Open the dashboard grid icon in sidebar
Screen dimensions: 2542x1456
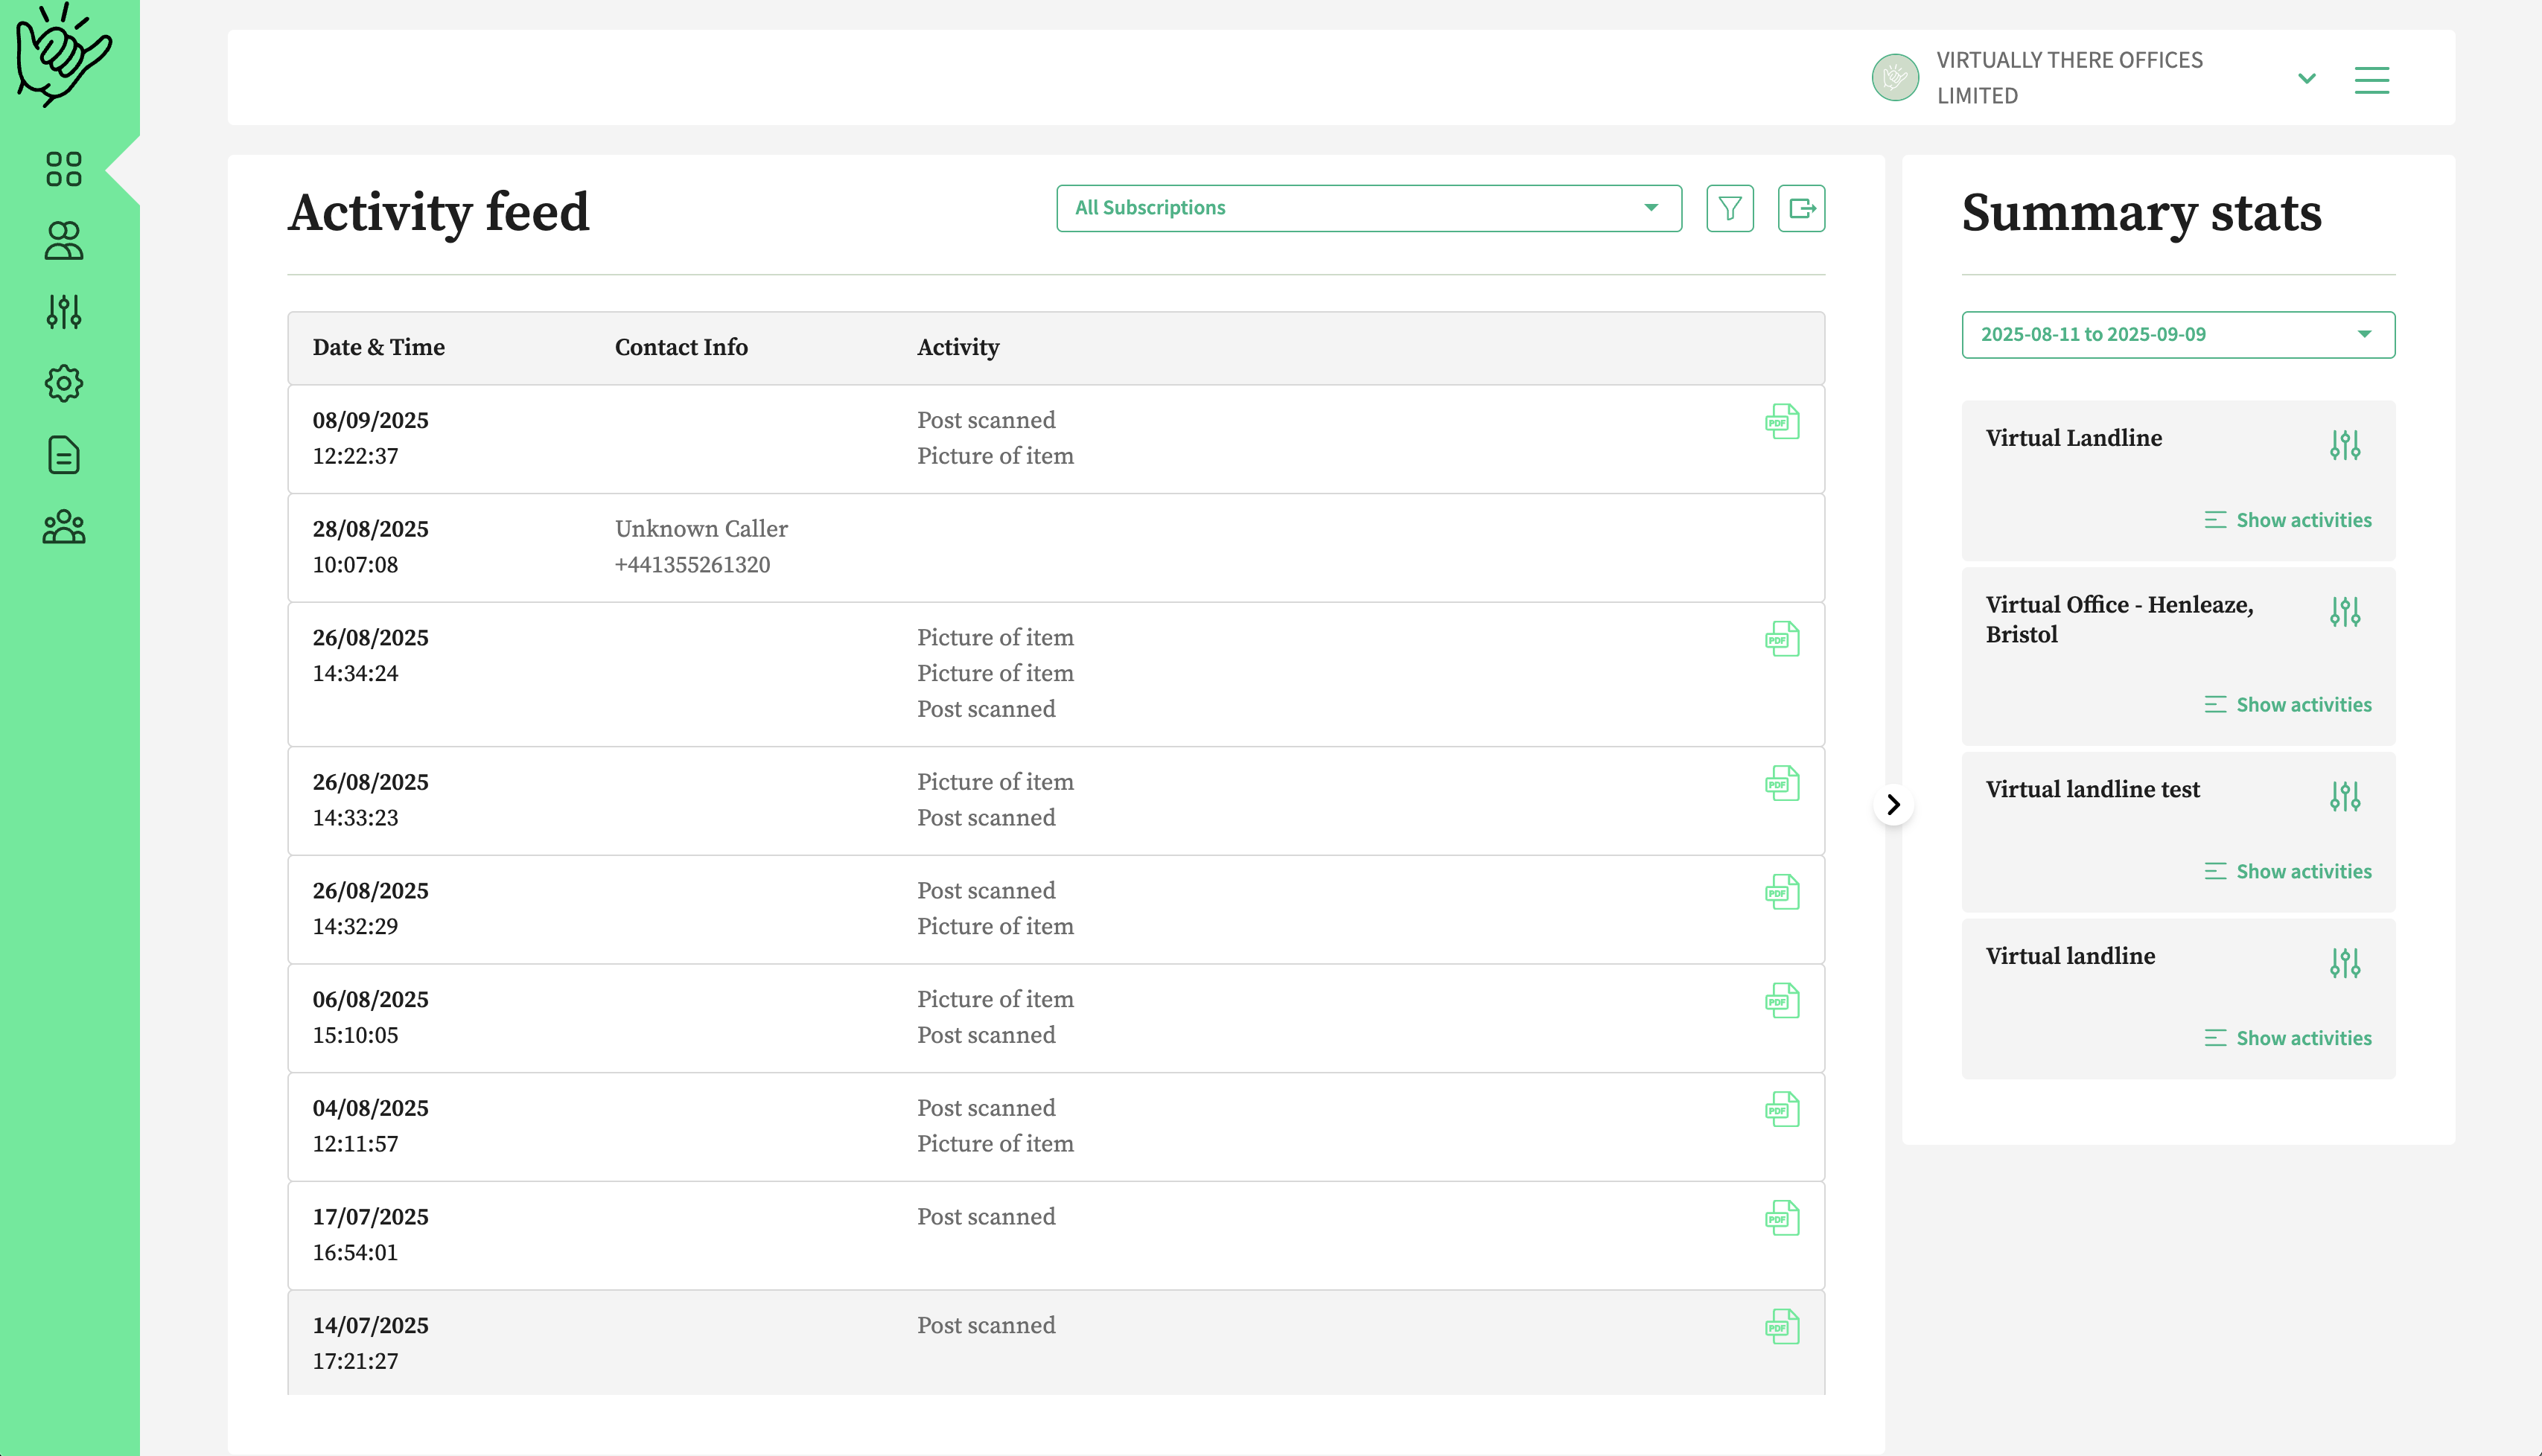[x=63, y=169]
